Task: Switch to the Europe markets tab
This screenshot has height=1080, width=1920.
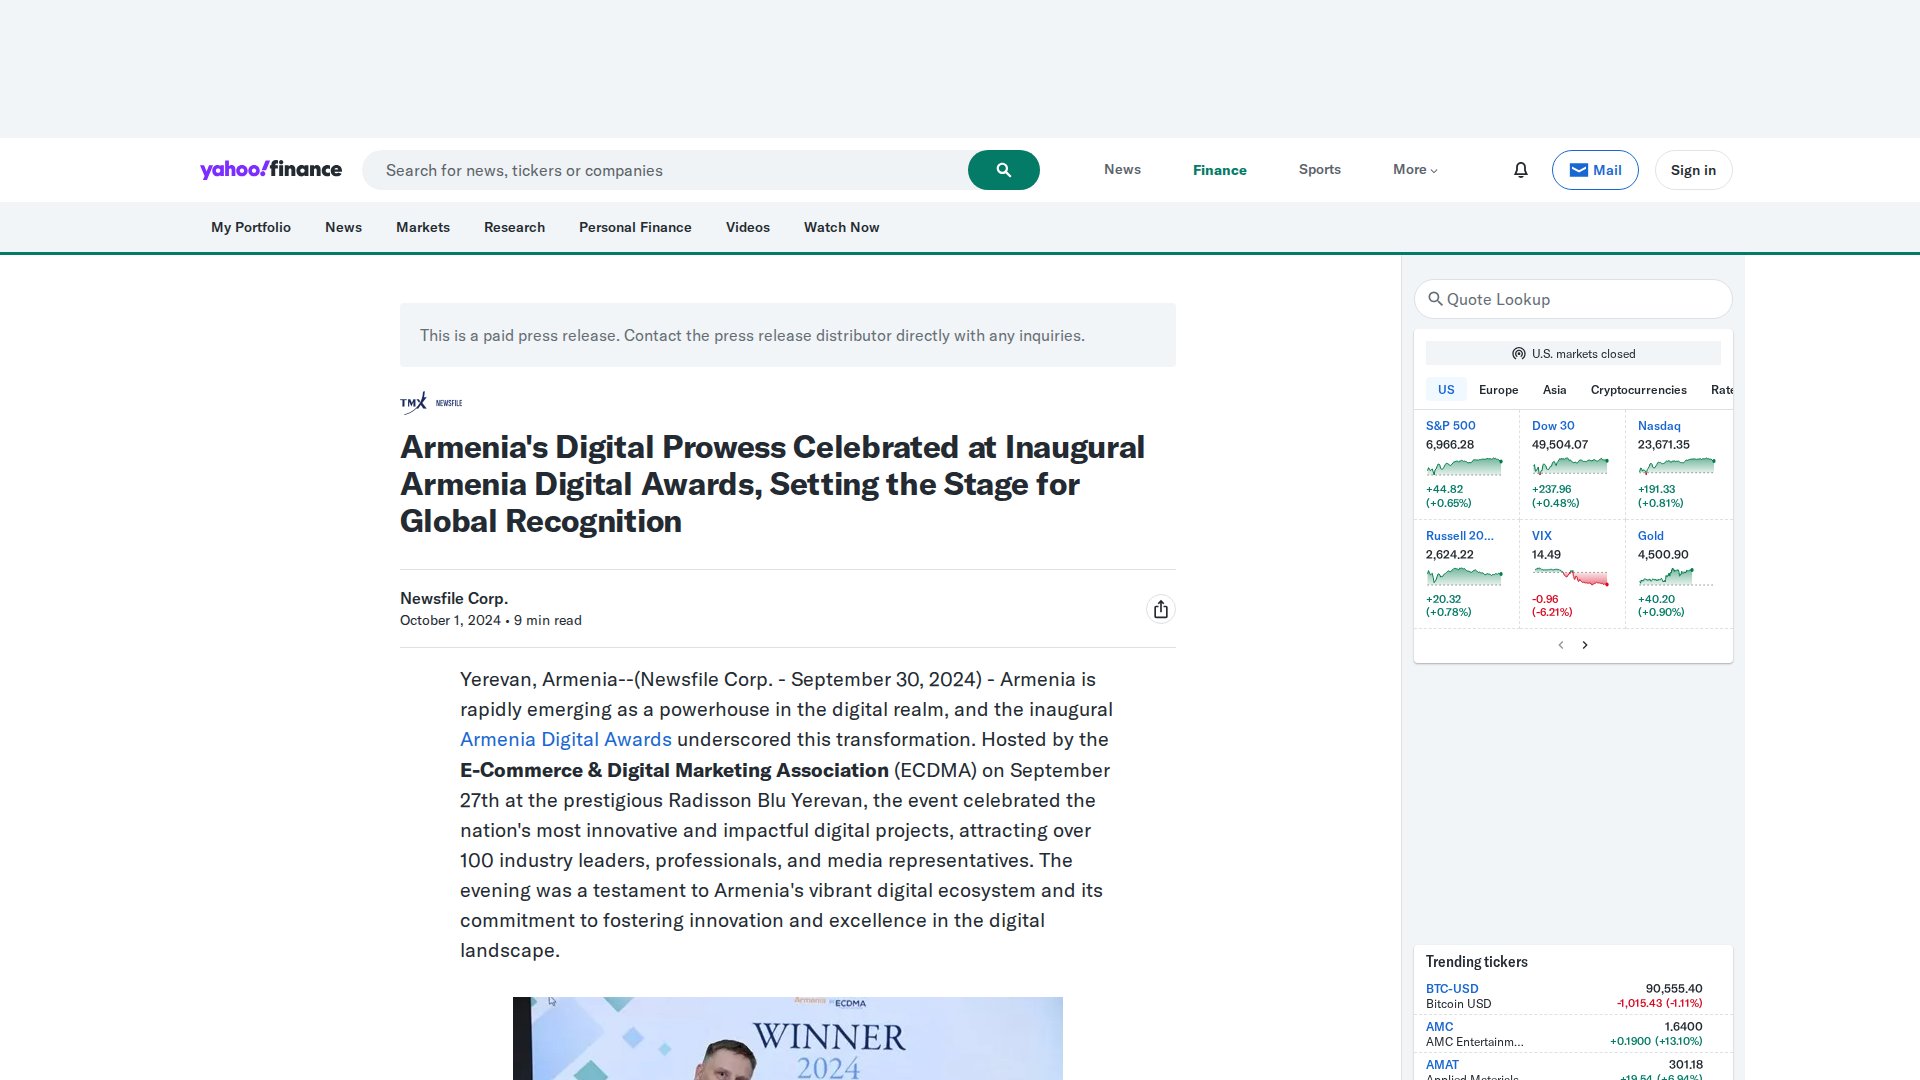Action: tap(1498, 390)
